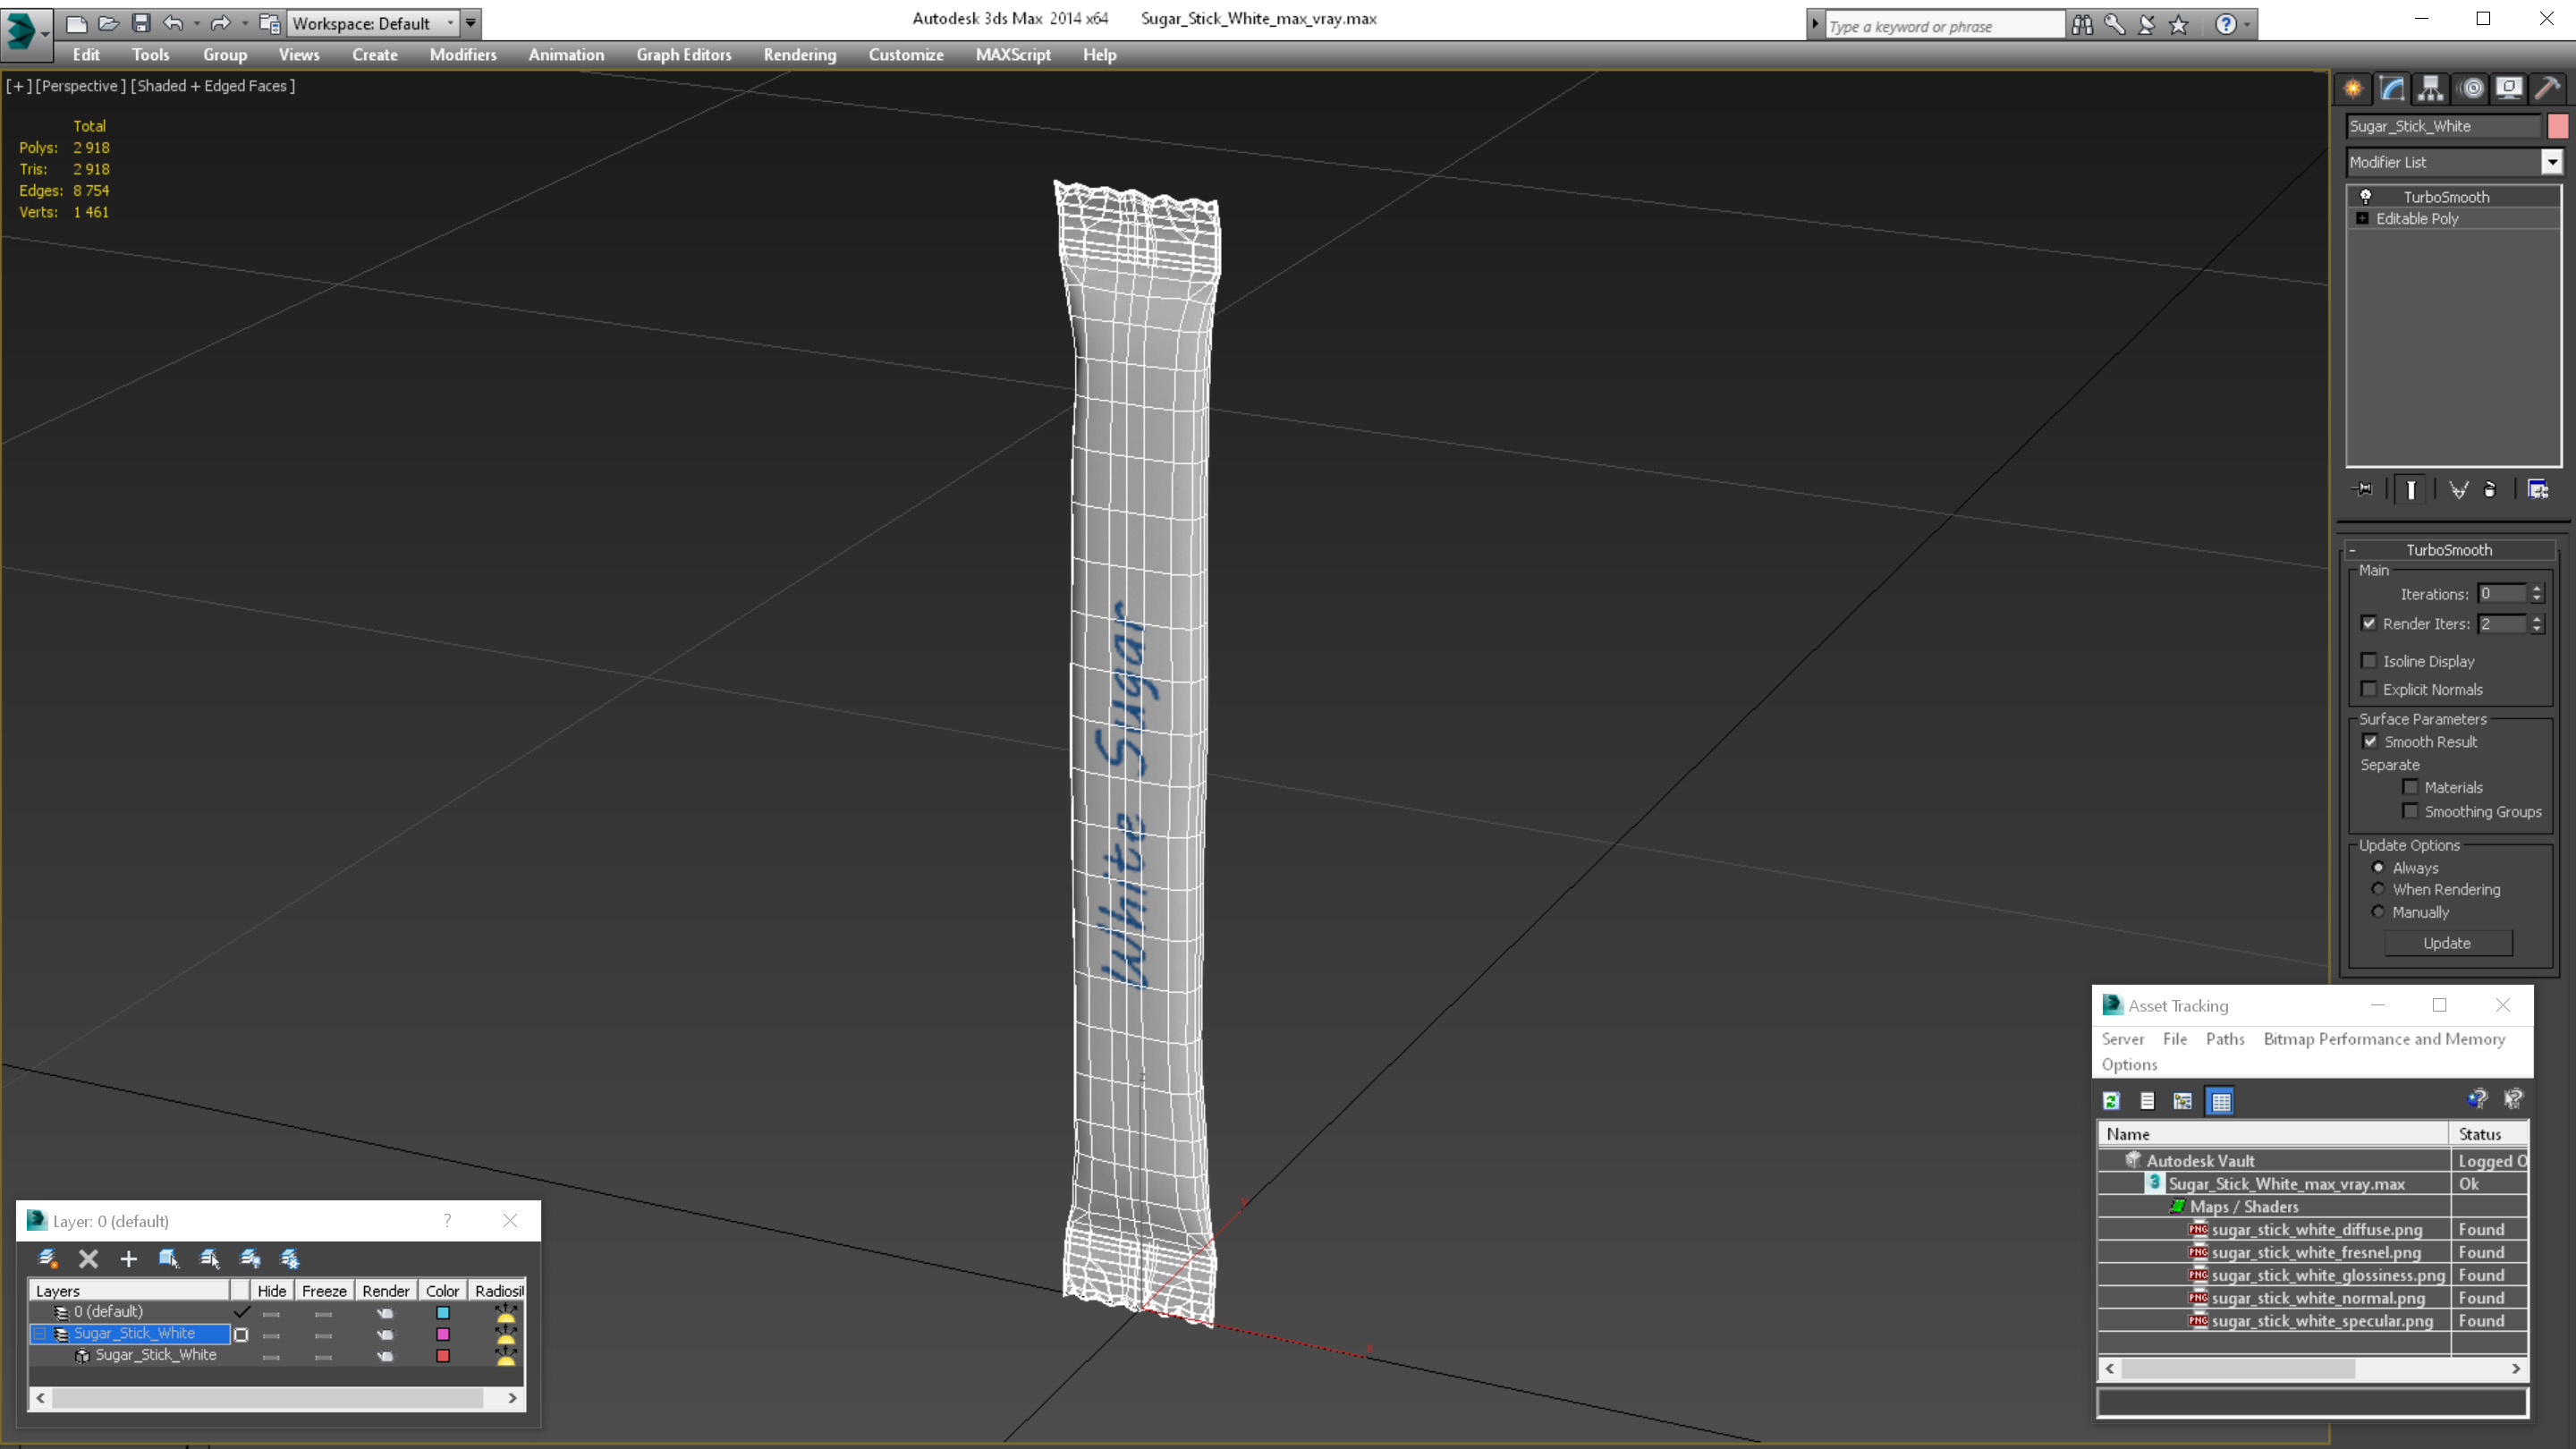This screenshot has height=1449, width=2576.
Task: Click Create New Layer icon in Layer window
Action: 47,1259
